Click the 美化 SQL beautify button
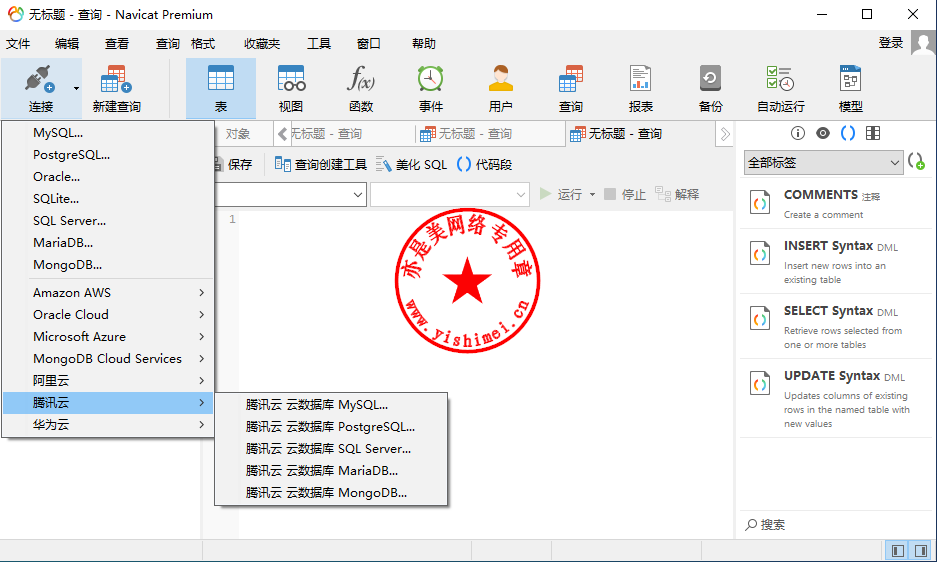 [x=411, y=164]
